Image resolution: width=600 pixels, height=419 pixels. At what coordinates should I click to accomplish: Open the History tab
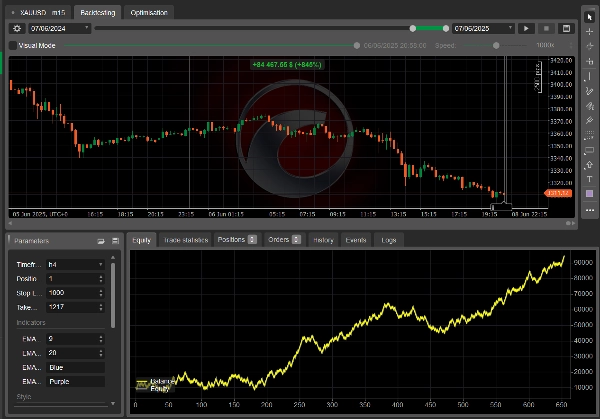coord(322,240)
